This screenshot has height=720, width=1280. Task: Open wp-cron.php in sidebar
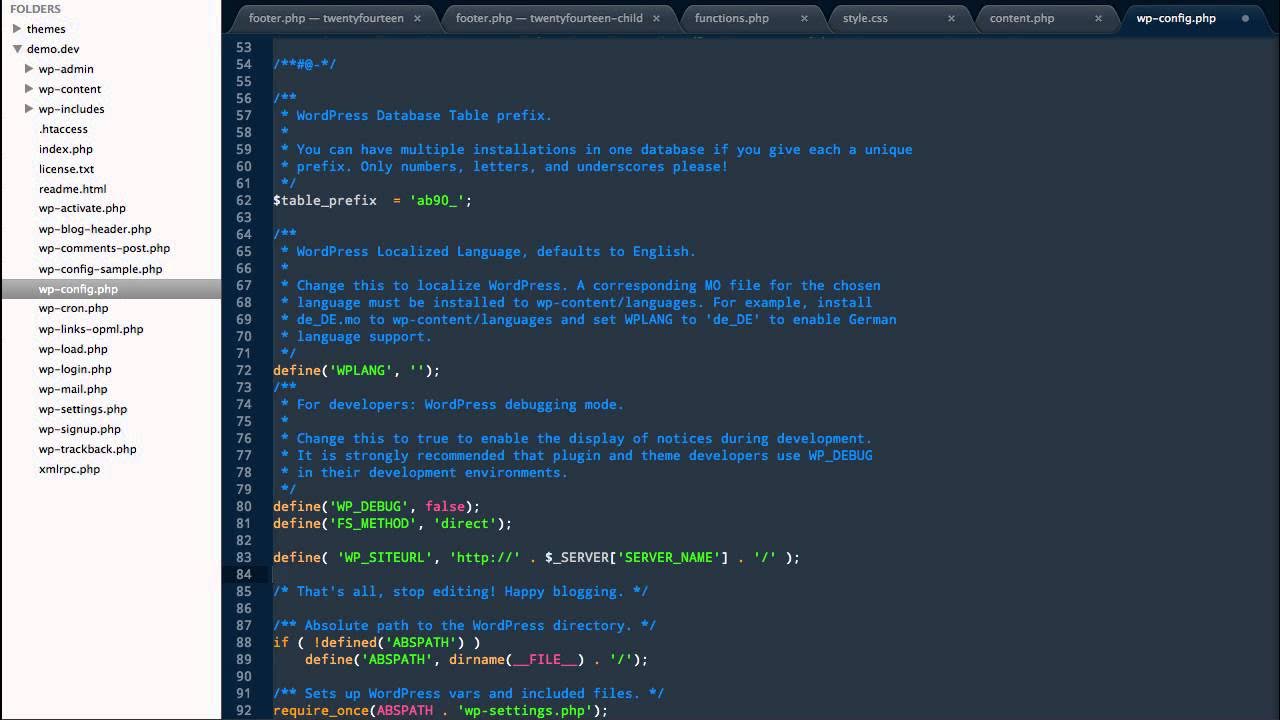pyautogui.click(x=73, y=309)
